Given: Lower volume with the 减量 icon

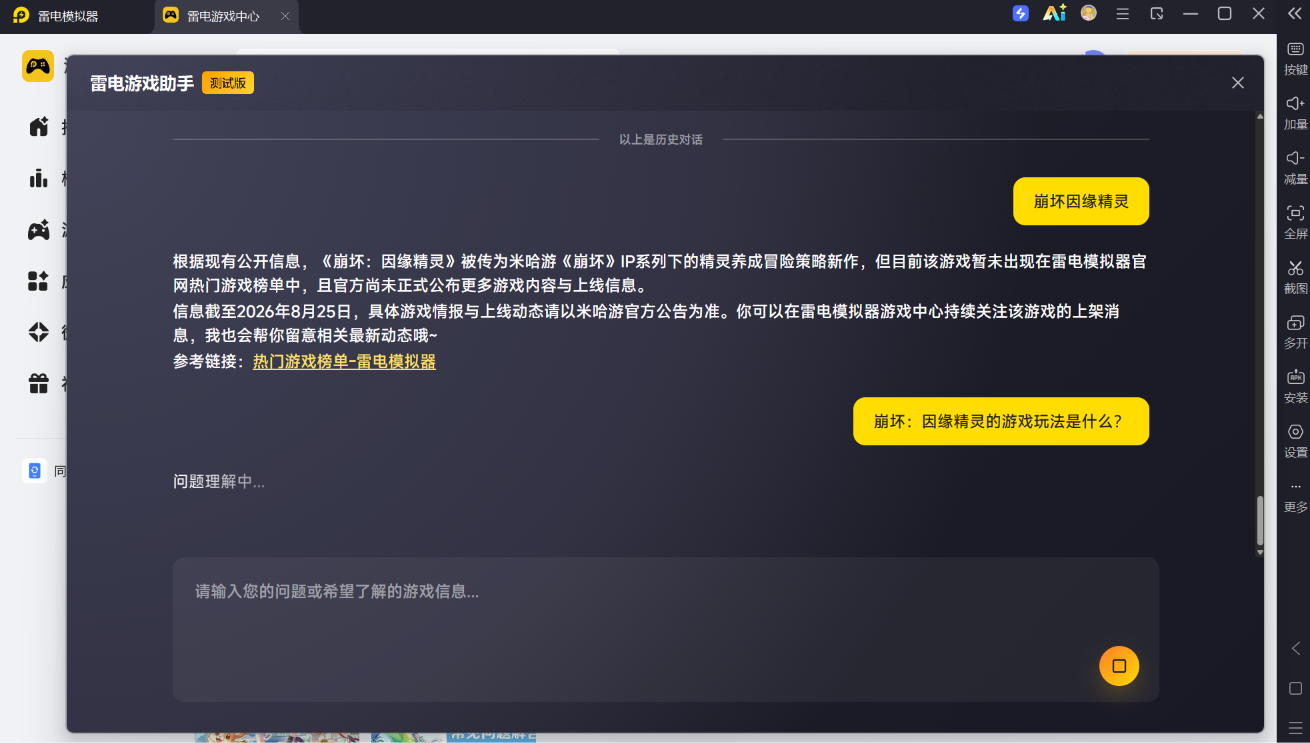Looking at the screenshot, I should pyautogui.click(x=1295, y=158).
